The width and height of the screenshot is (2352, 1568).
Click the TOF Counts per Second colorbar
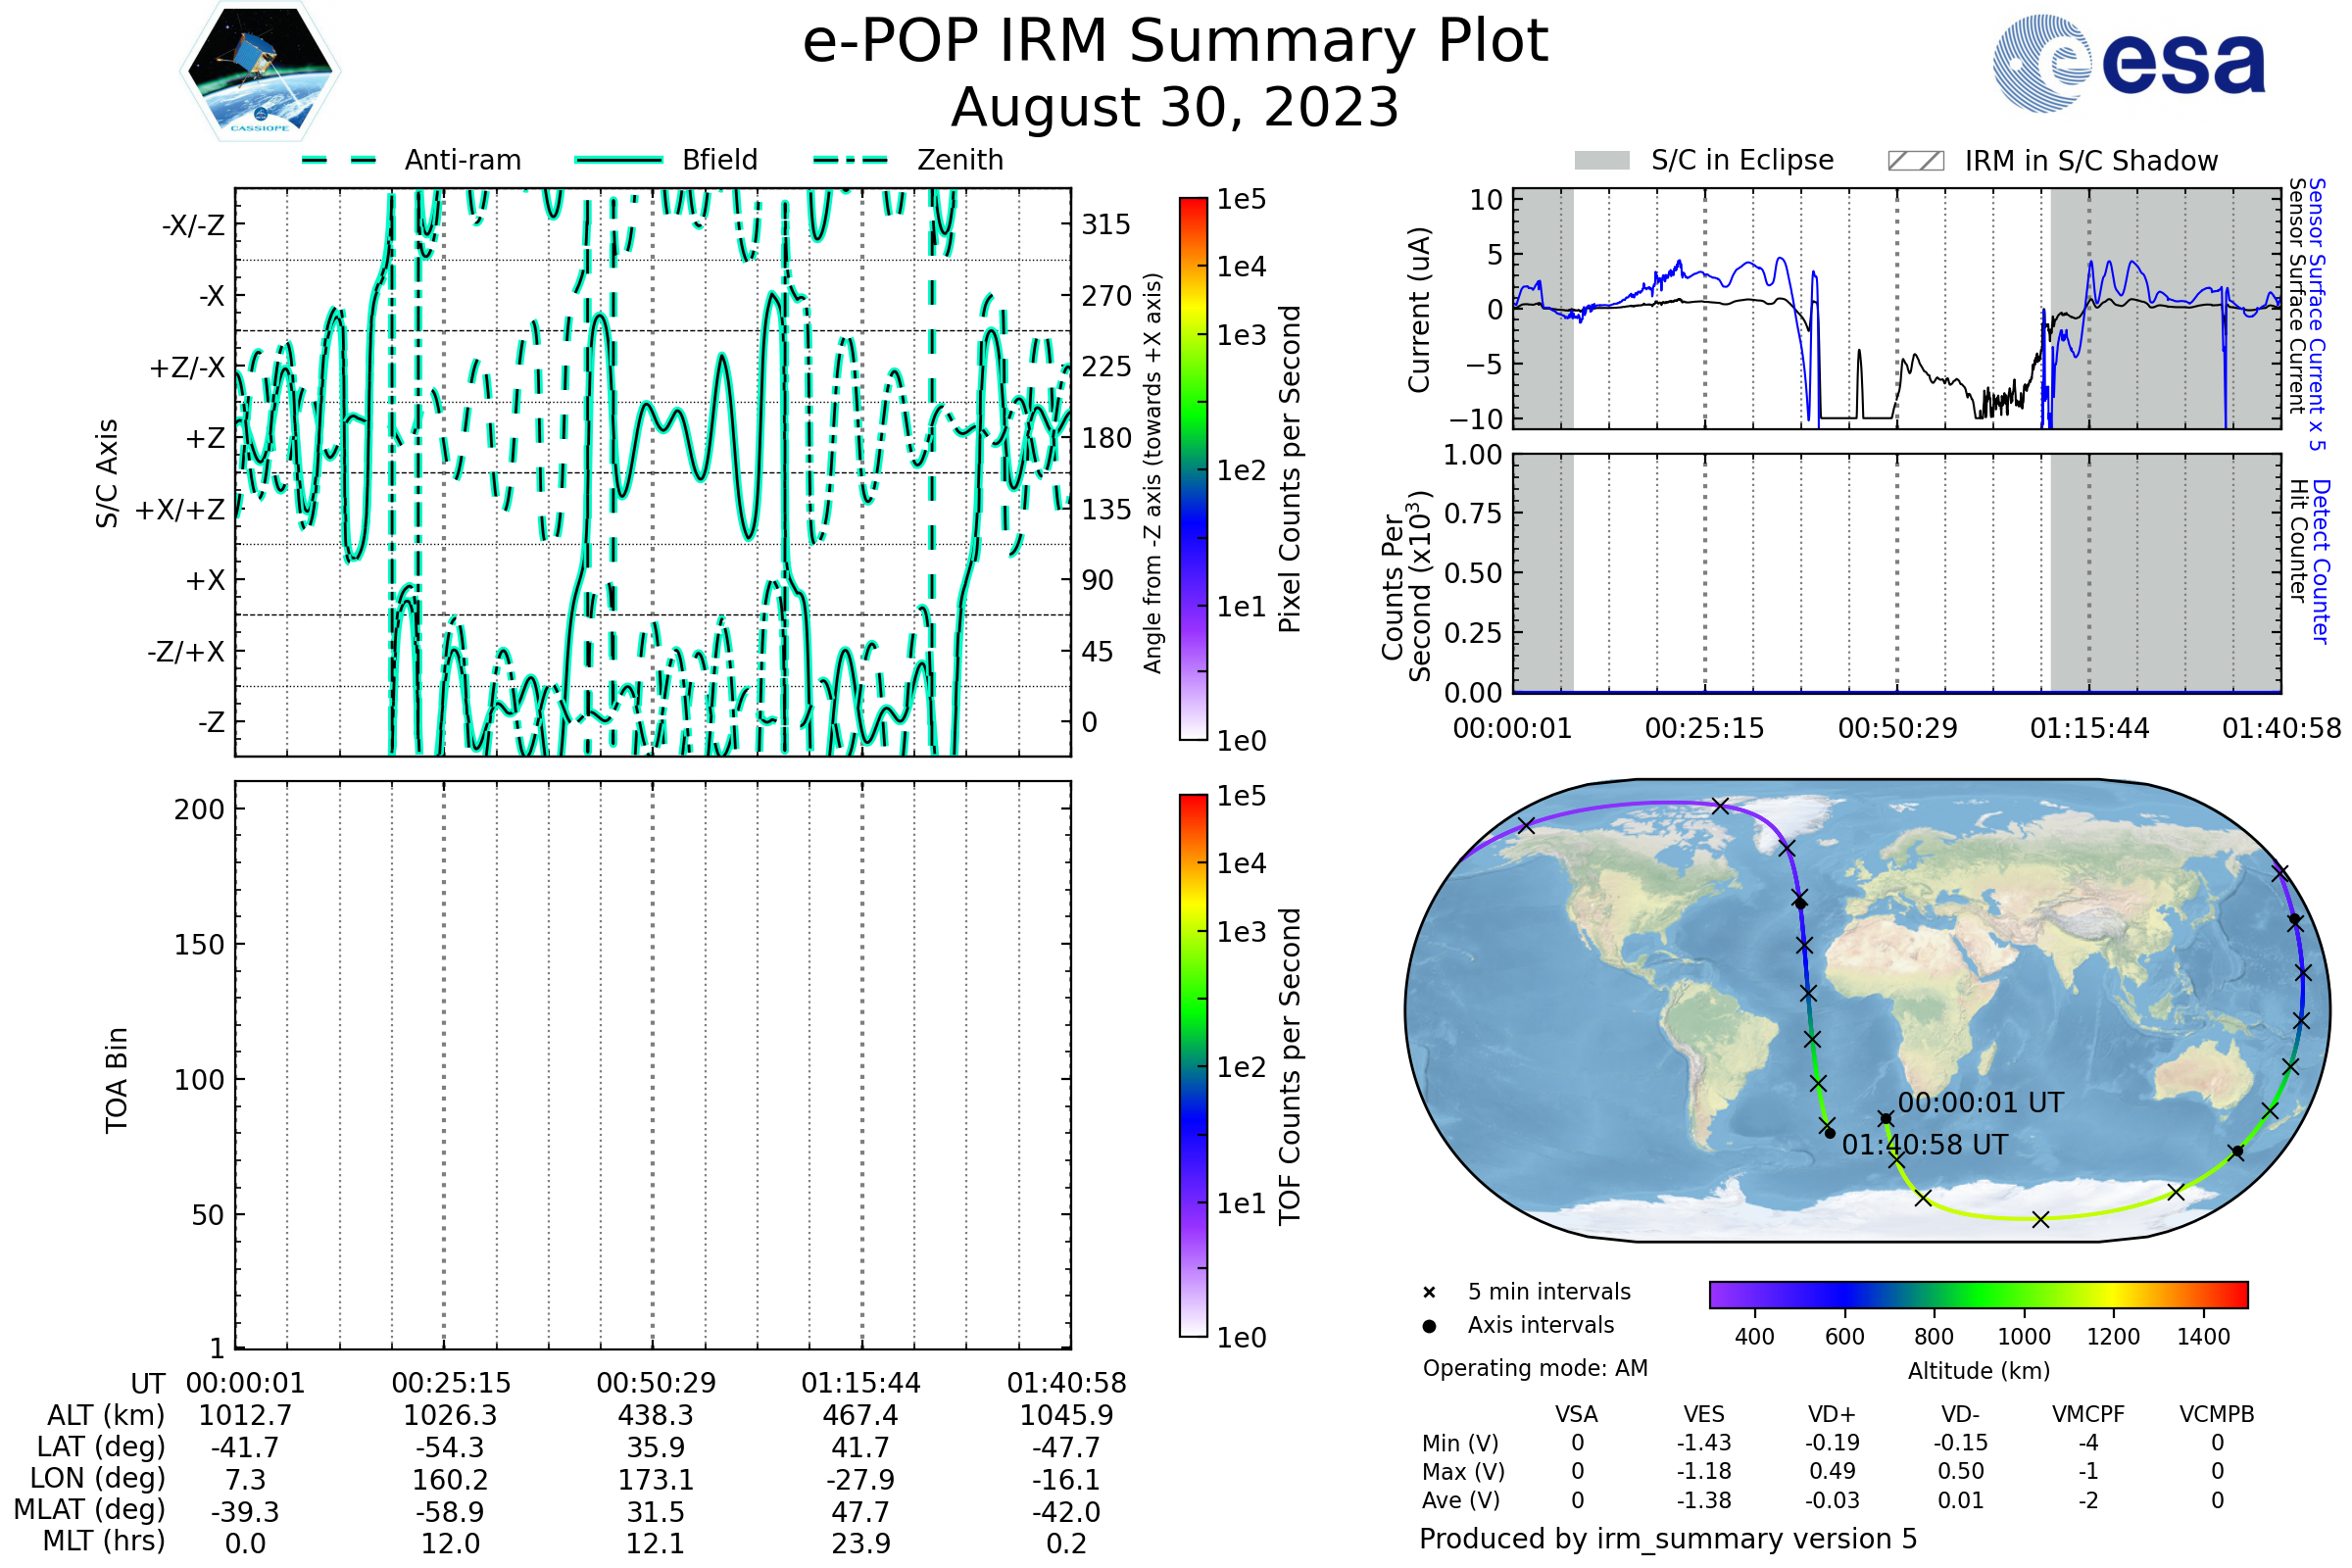(x=1193, y=1065)
